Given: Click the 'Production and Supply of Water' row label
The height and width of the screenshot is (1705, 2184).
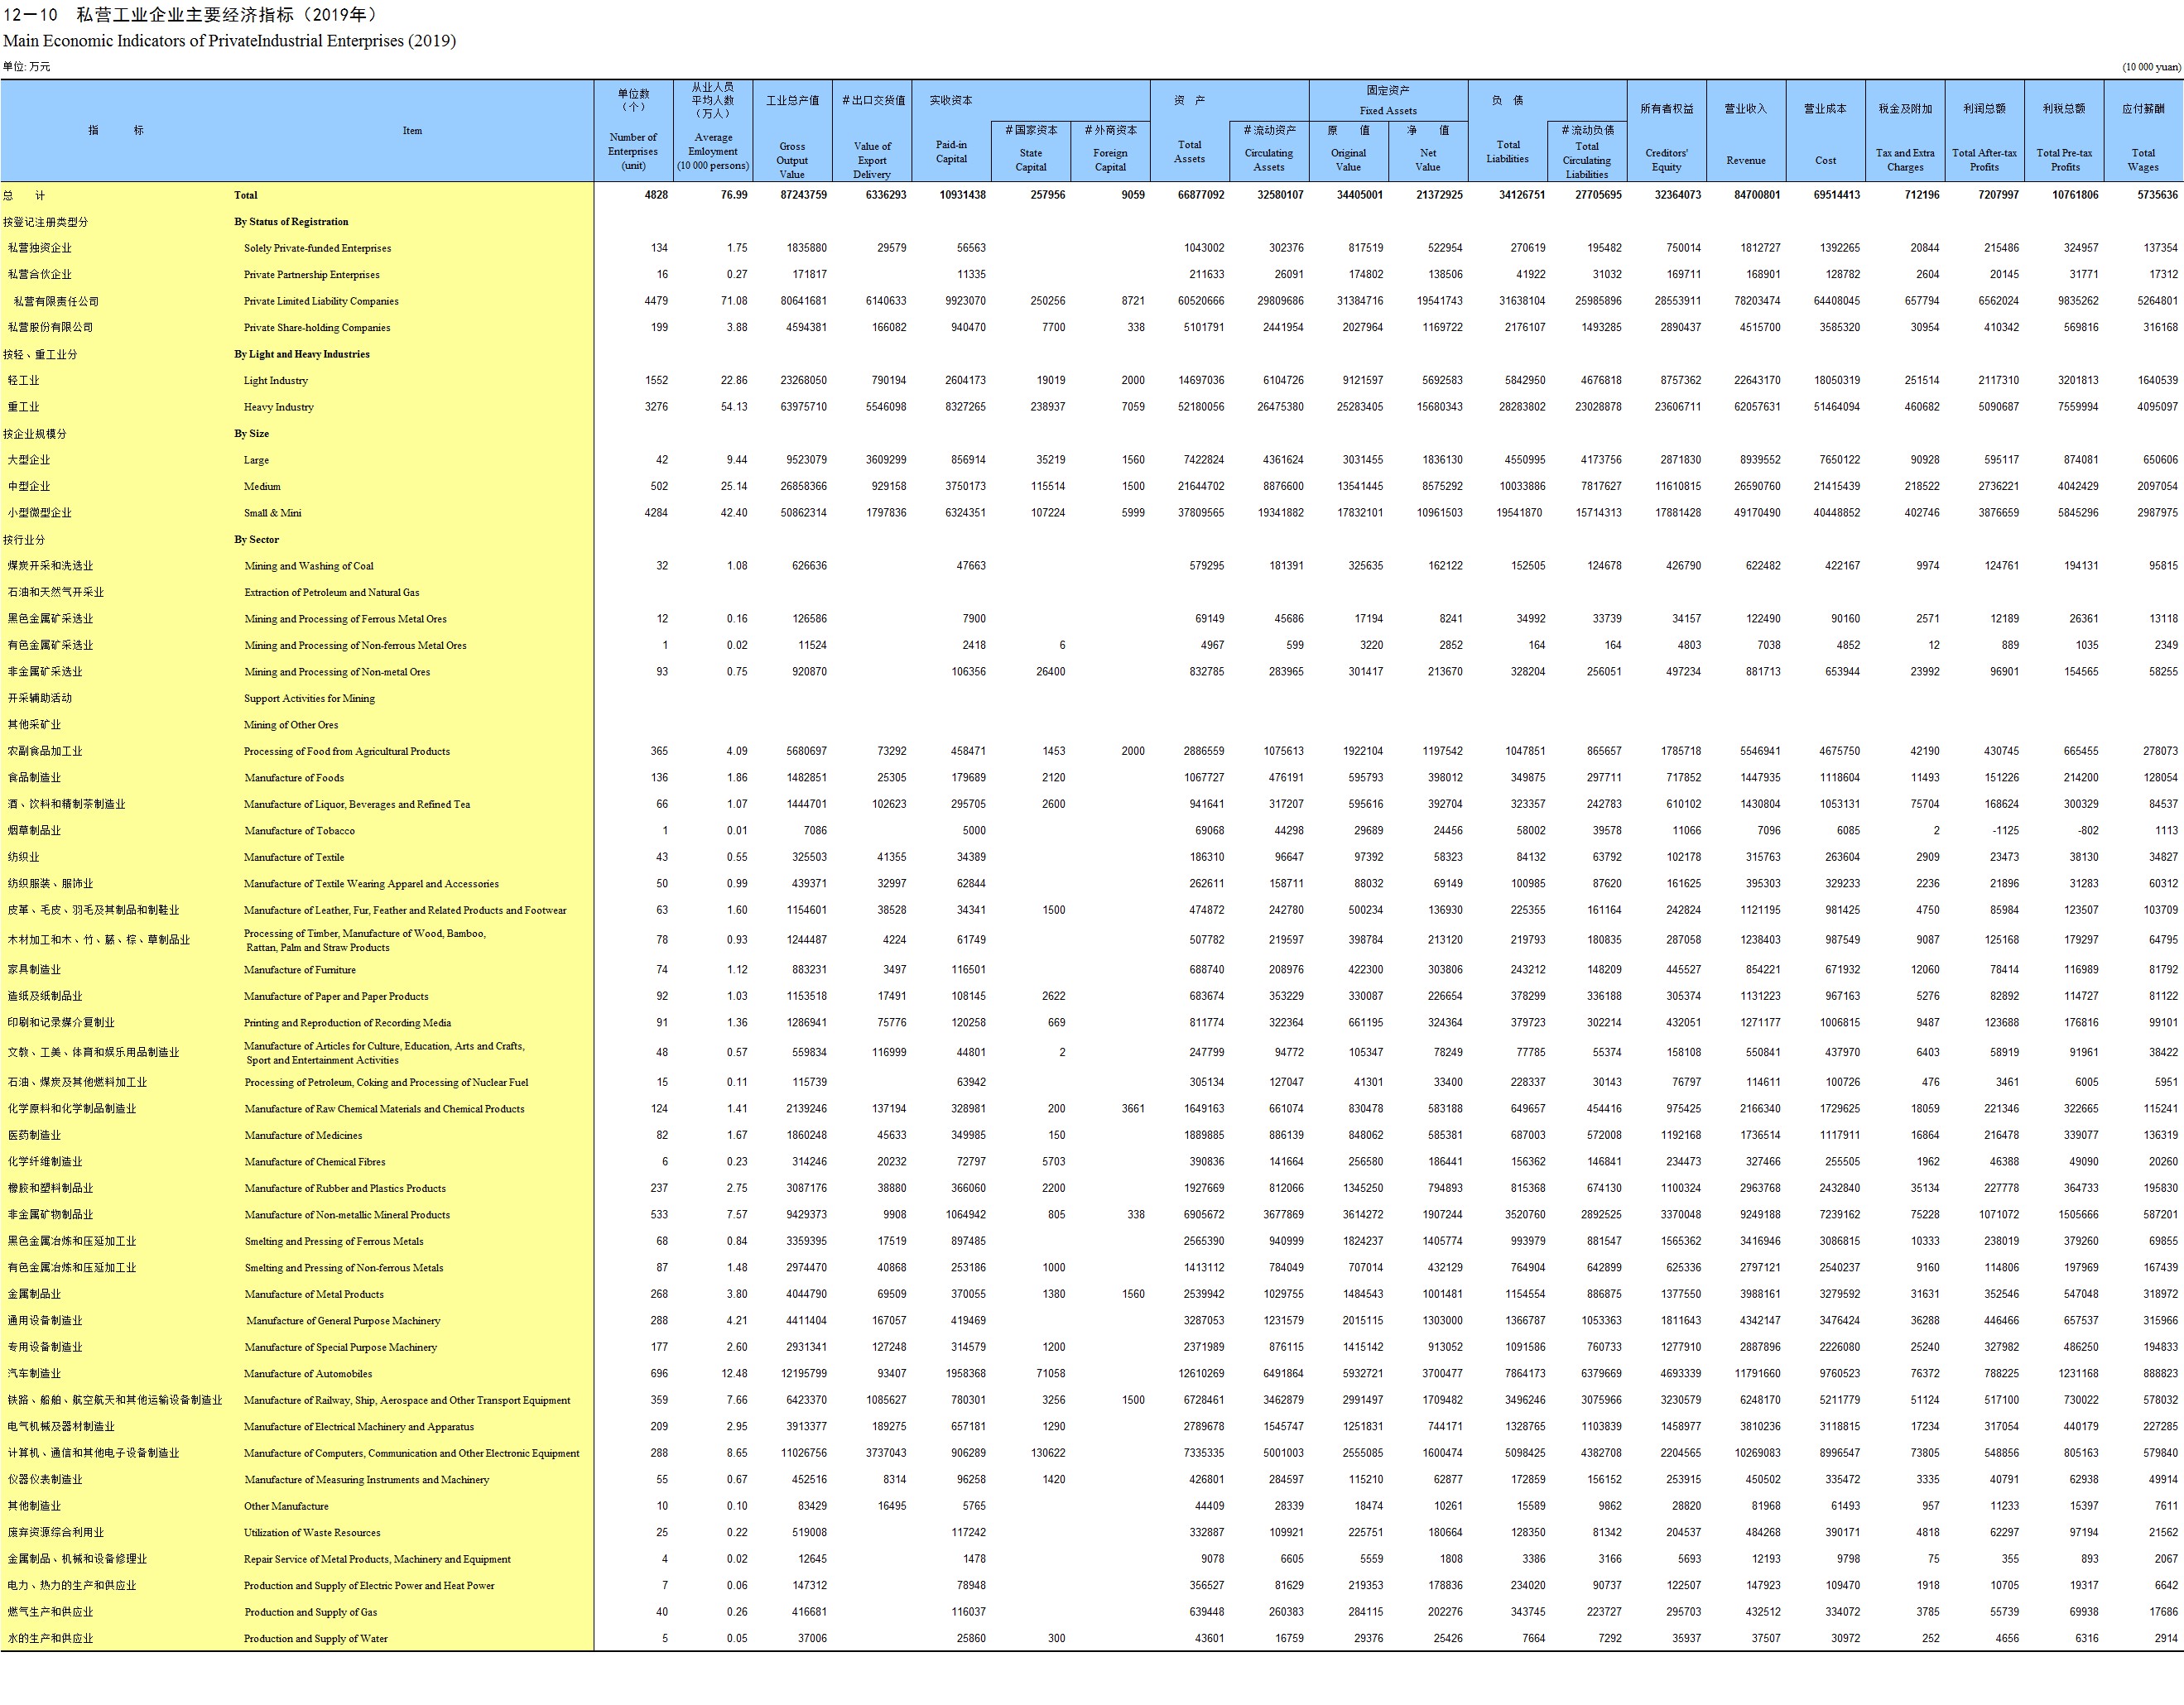Looking at the screenshot, I should pos(316,1639).
